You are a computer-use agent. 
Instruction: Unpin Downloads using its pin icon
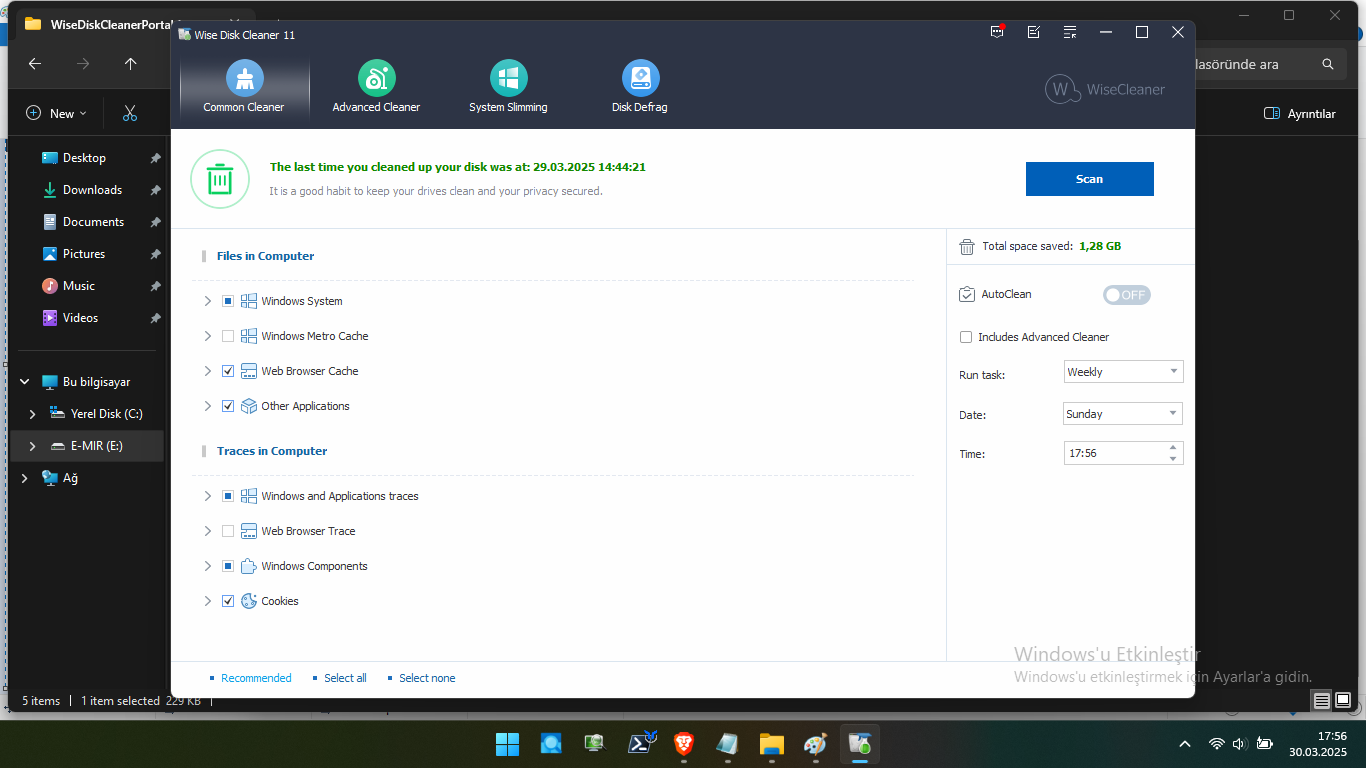[x=155, y=190]
